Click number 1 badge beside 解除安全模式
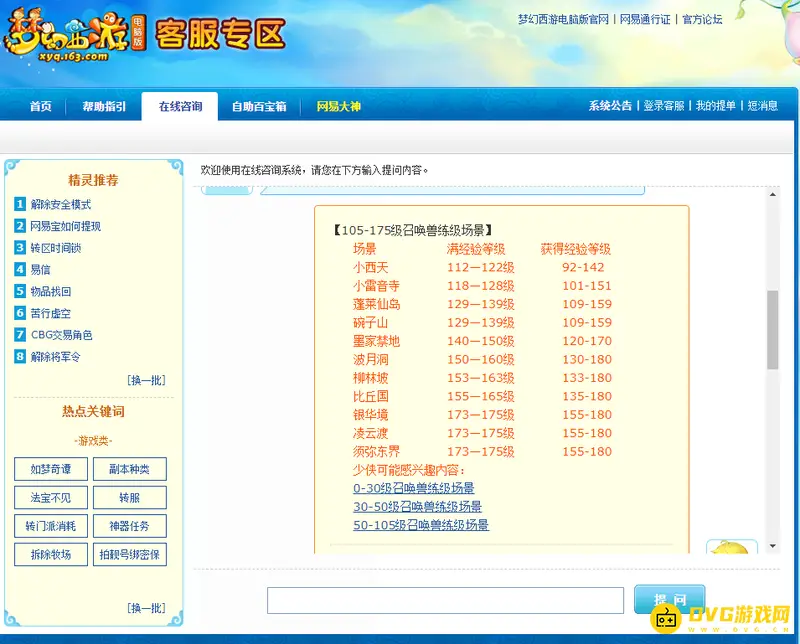This screenshot has width=800, height=644. [20, 204]
